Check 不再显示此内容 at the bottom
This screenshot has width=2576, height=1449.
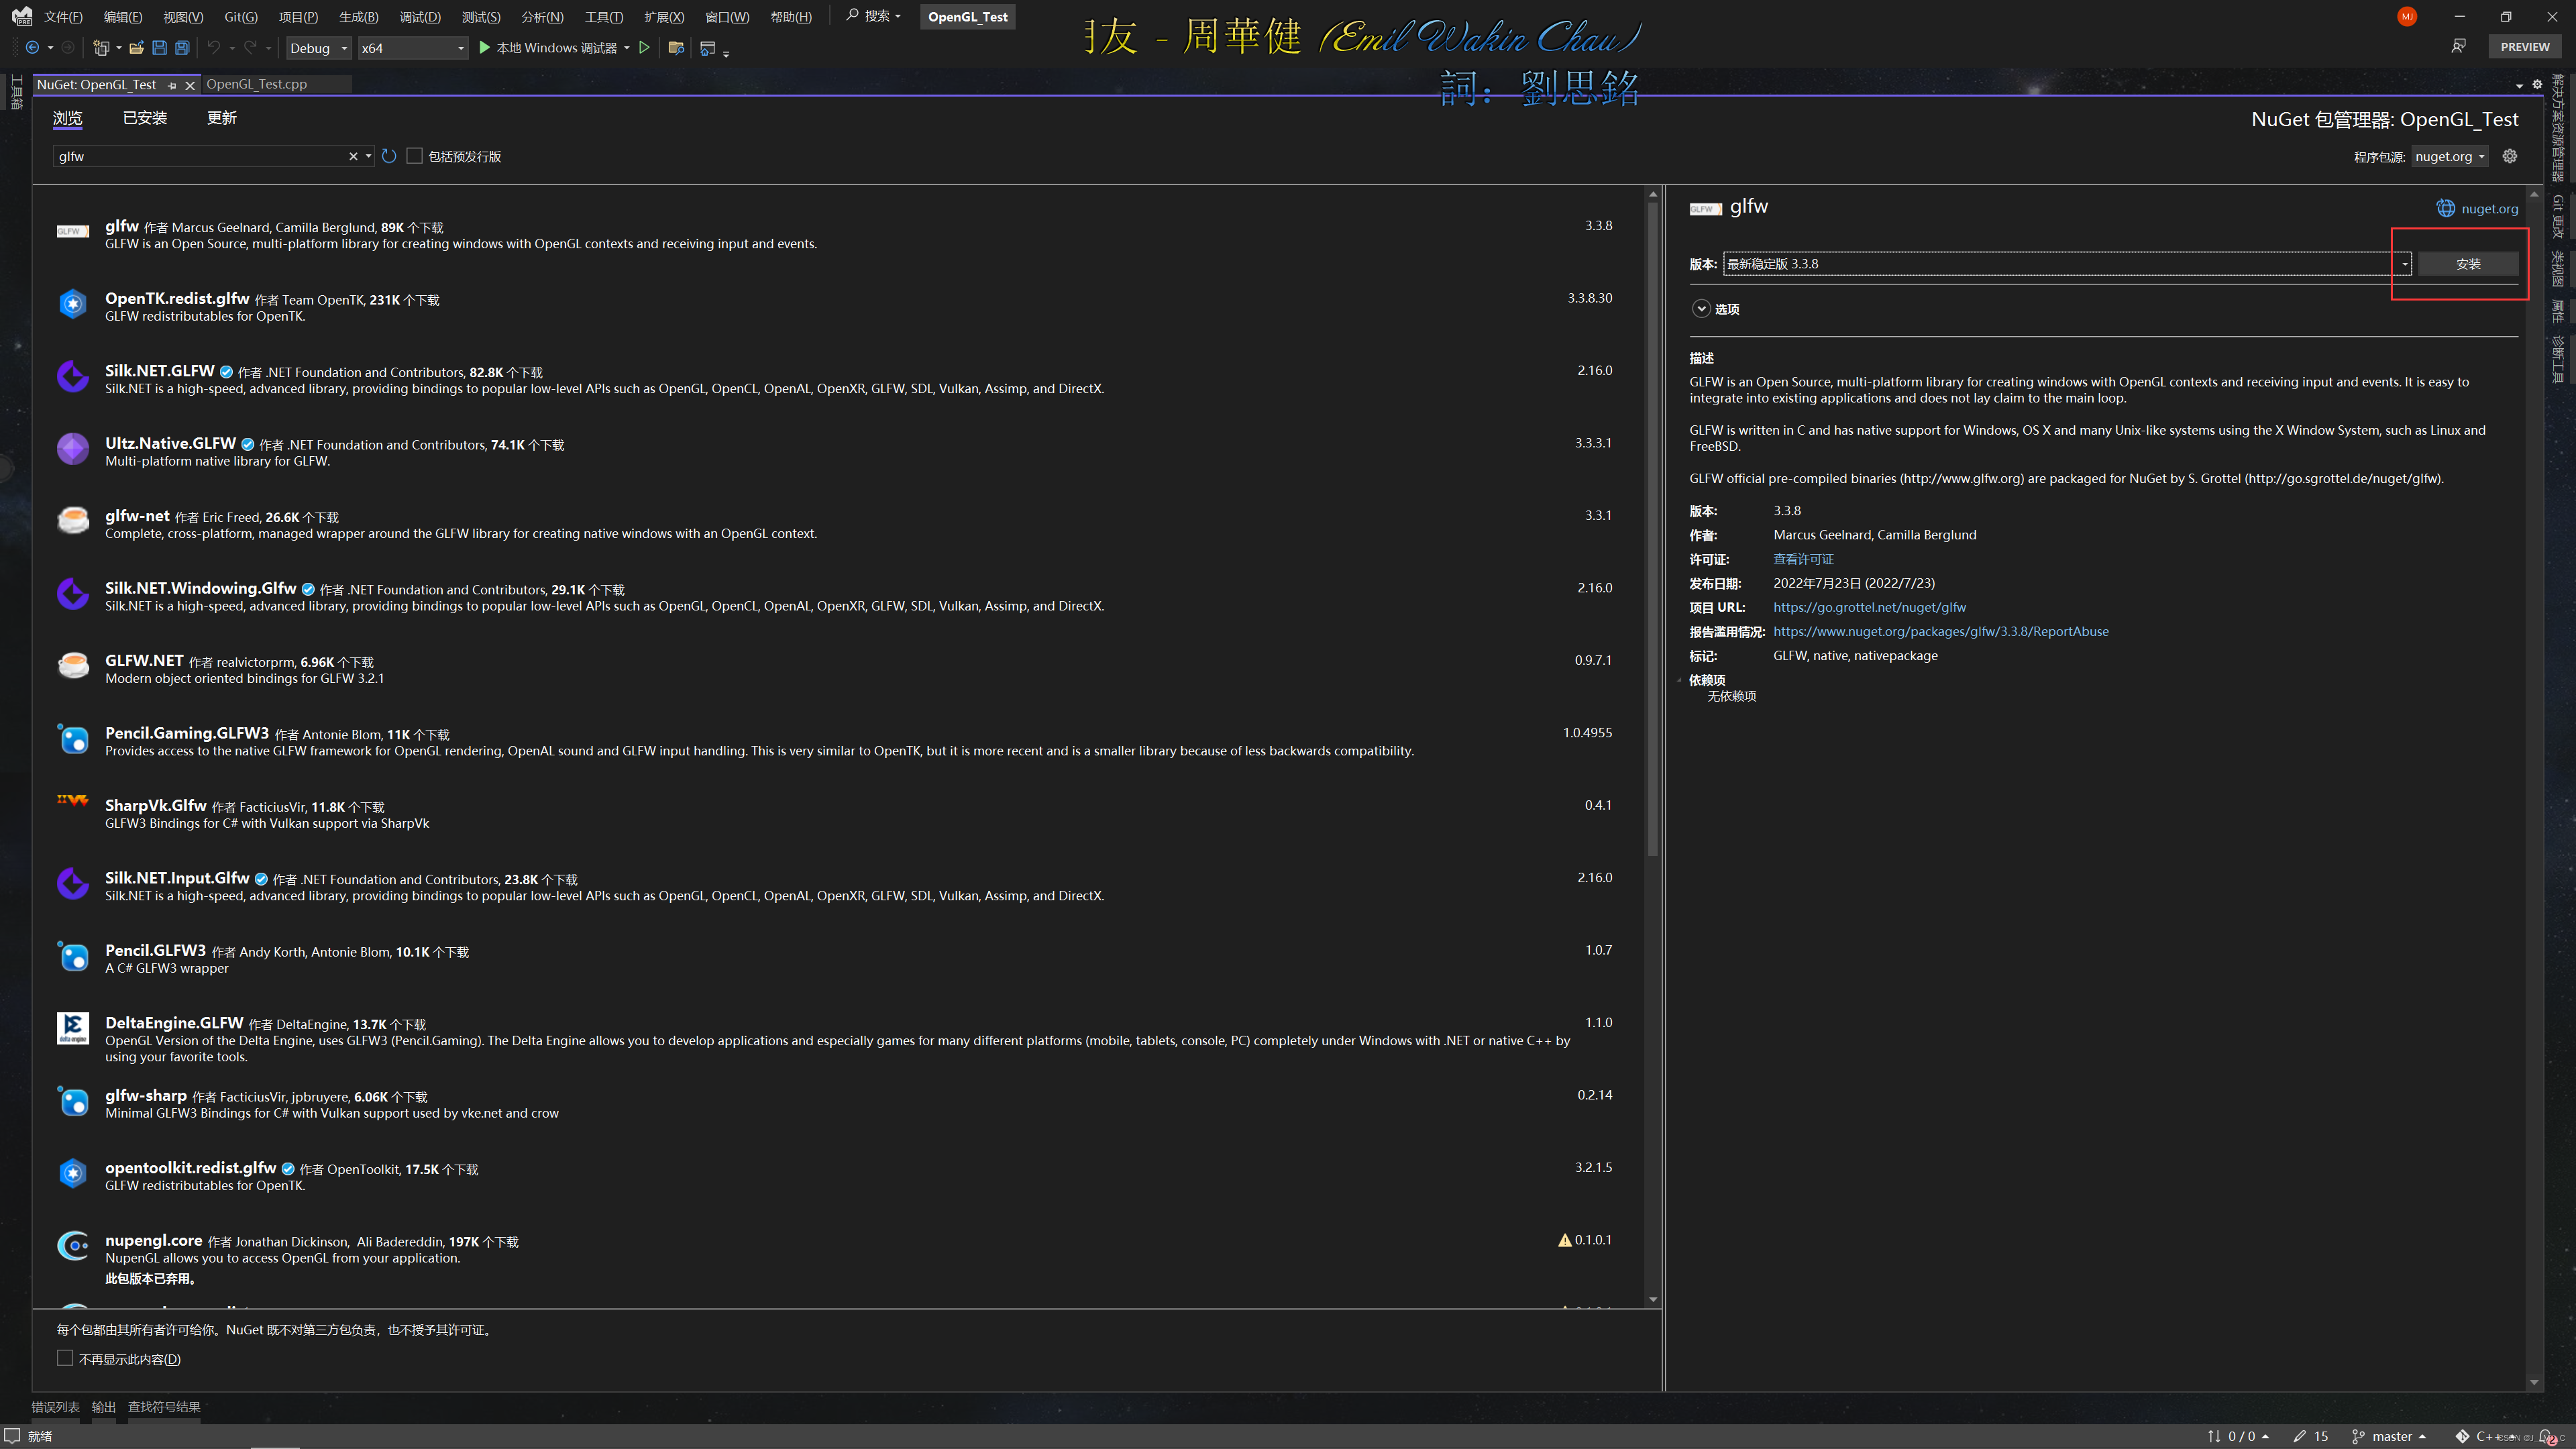coord(65,1358)
